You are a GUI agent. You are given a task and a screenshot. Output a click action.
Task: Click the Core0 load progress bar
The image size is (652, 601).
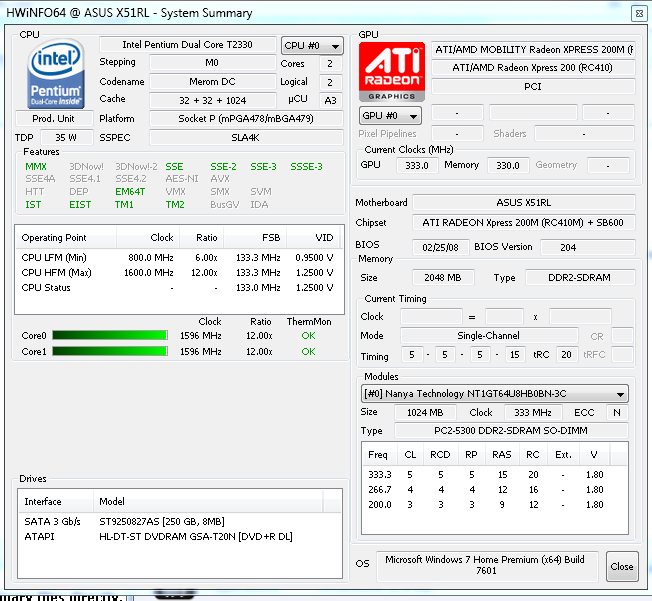tap(110, 336)
